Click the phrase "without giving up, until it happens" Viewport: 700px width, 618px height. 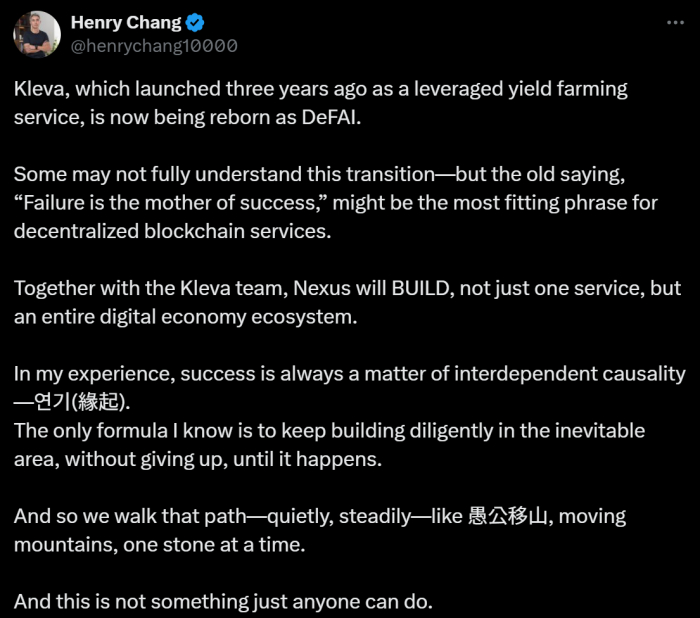point(223,459)
